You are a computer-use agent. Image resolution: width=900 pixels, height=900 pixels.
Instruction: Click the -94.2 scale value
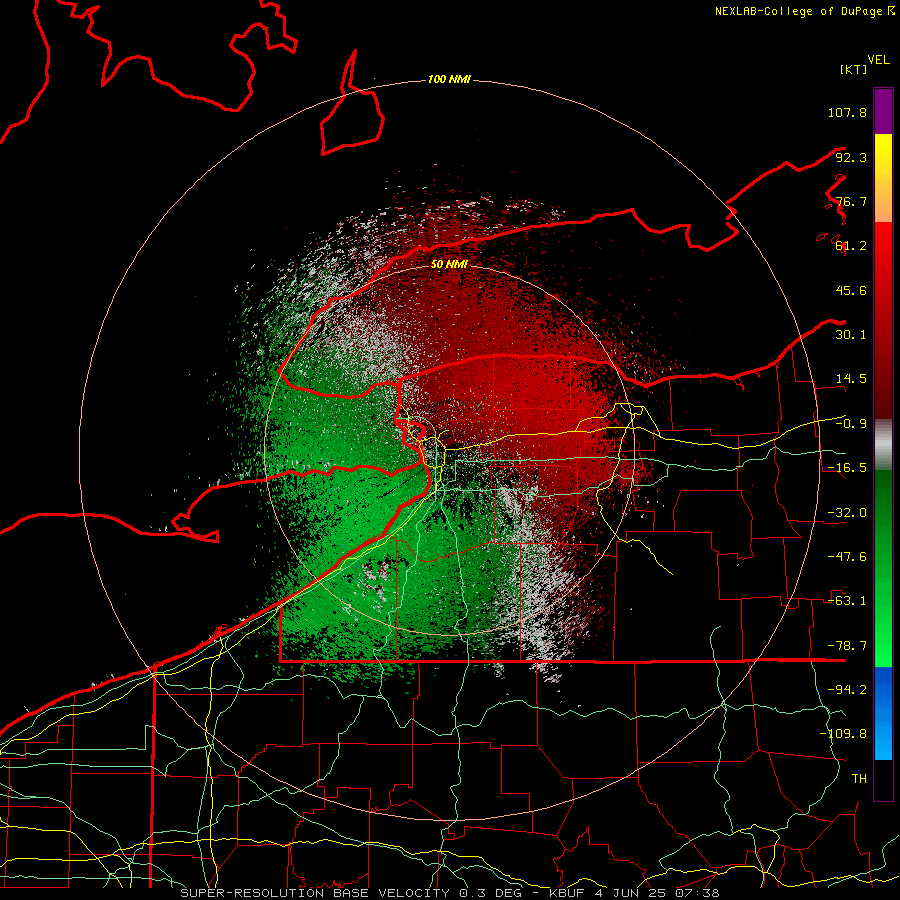(847, 690)
